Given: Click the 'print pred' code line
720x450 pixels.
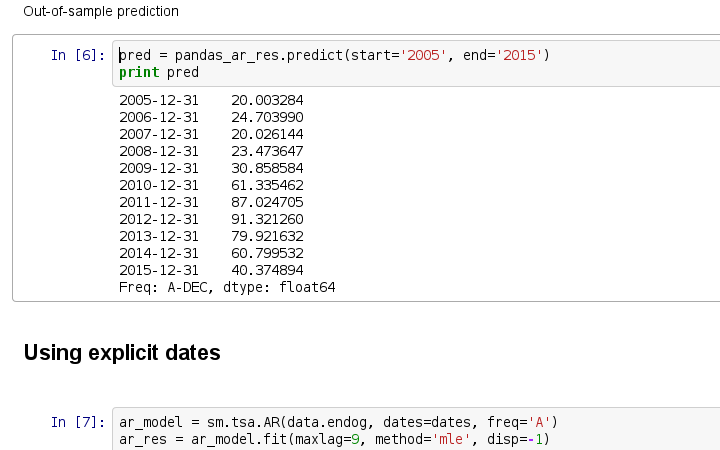Looking at the screenshot, I should click(159, 72).
